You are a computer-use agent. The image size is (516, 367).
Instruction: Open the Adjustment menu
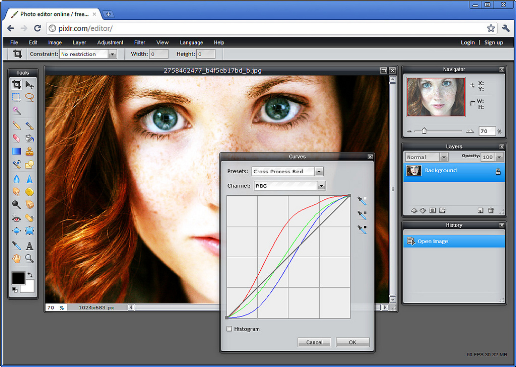pyautogui.click(x=110, y=42)
